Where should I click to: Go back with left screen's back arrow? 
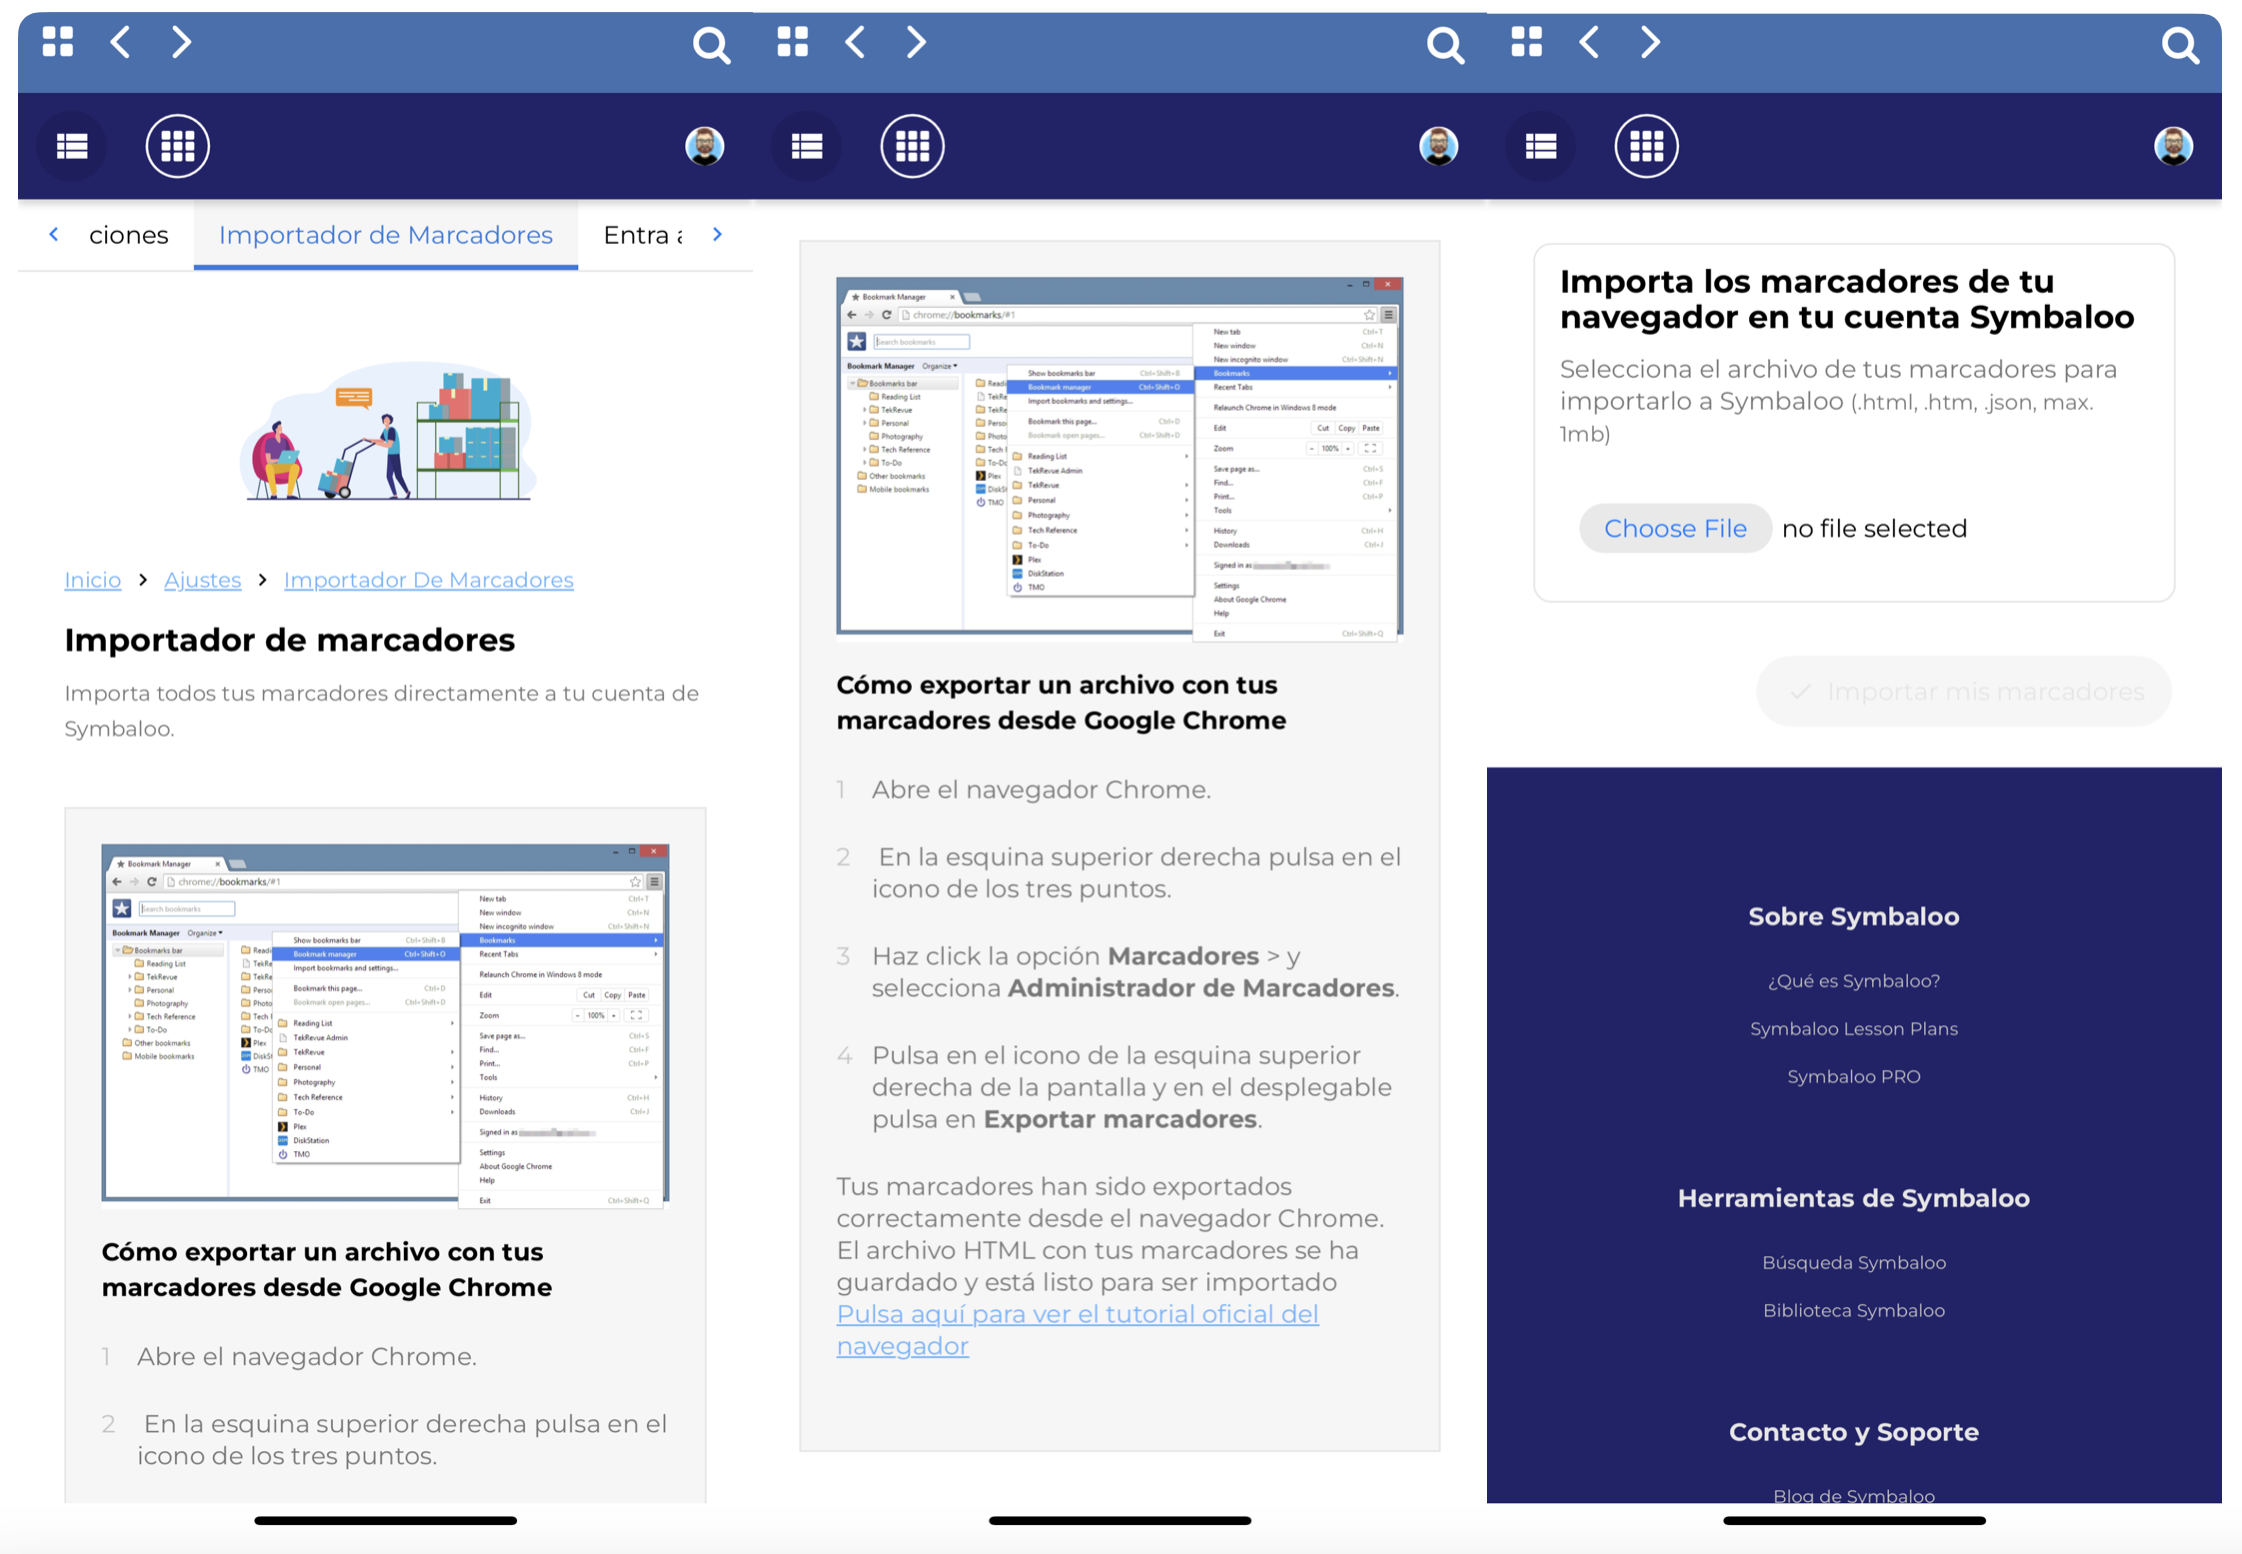(120, 42)
